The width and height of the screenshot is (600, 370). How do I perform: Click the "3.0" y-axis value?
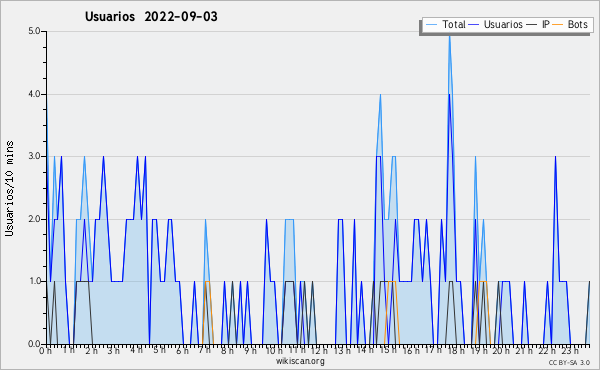click(34, 156)
